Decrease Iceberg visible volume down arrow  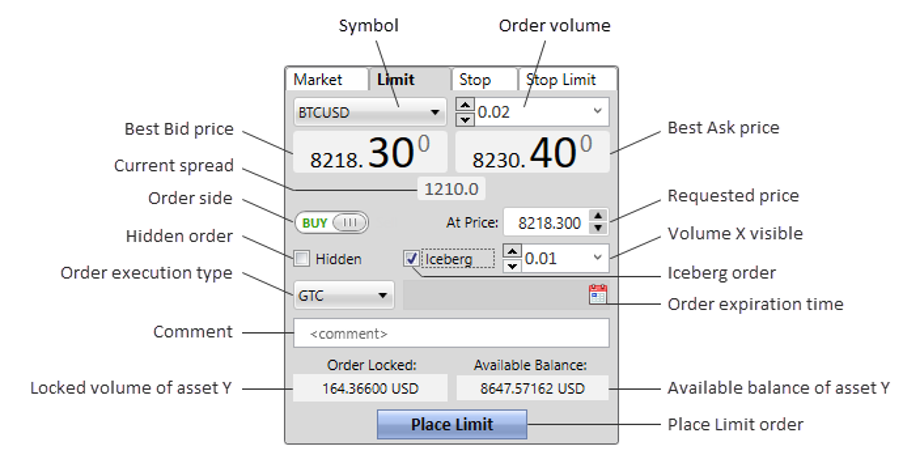point(512,265)
